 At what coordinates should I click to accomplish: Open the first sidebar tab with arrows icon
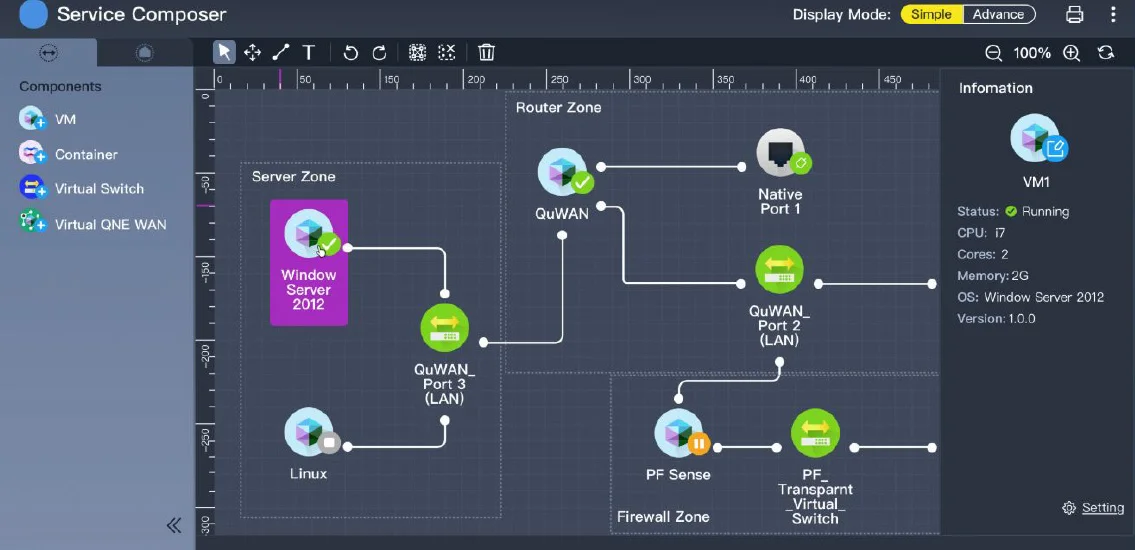click(x=48, y=52)
